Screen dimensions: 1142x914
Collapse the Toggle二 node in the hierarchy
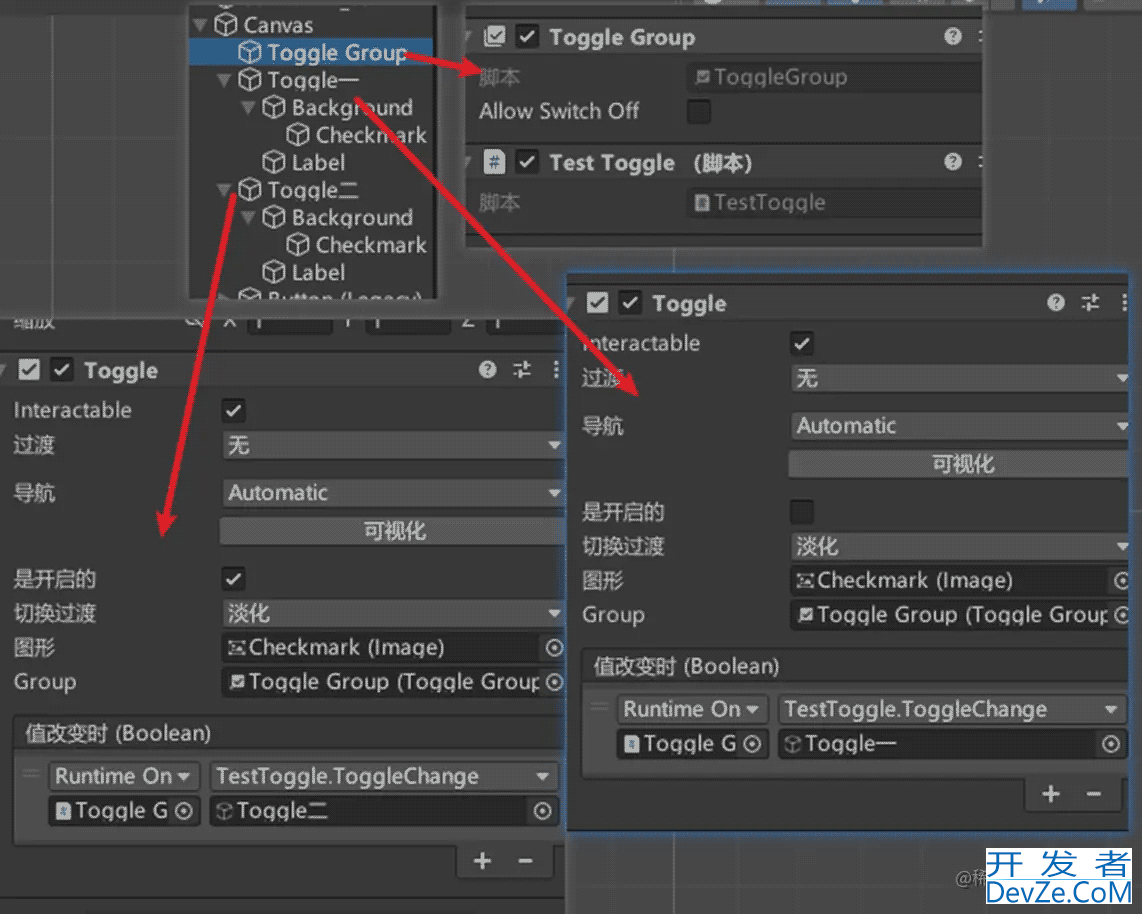click(224, 189)
